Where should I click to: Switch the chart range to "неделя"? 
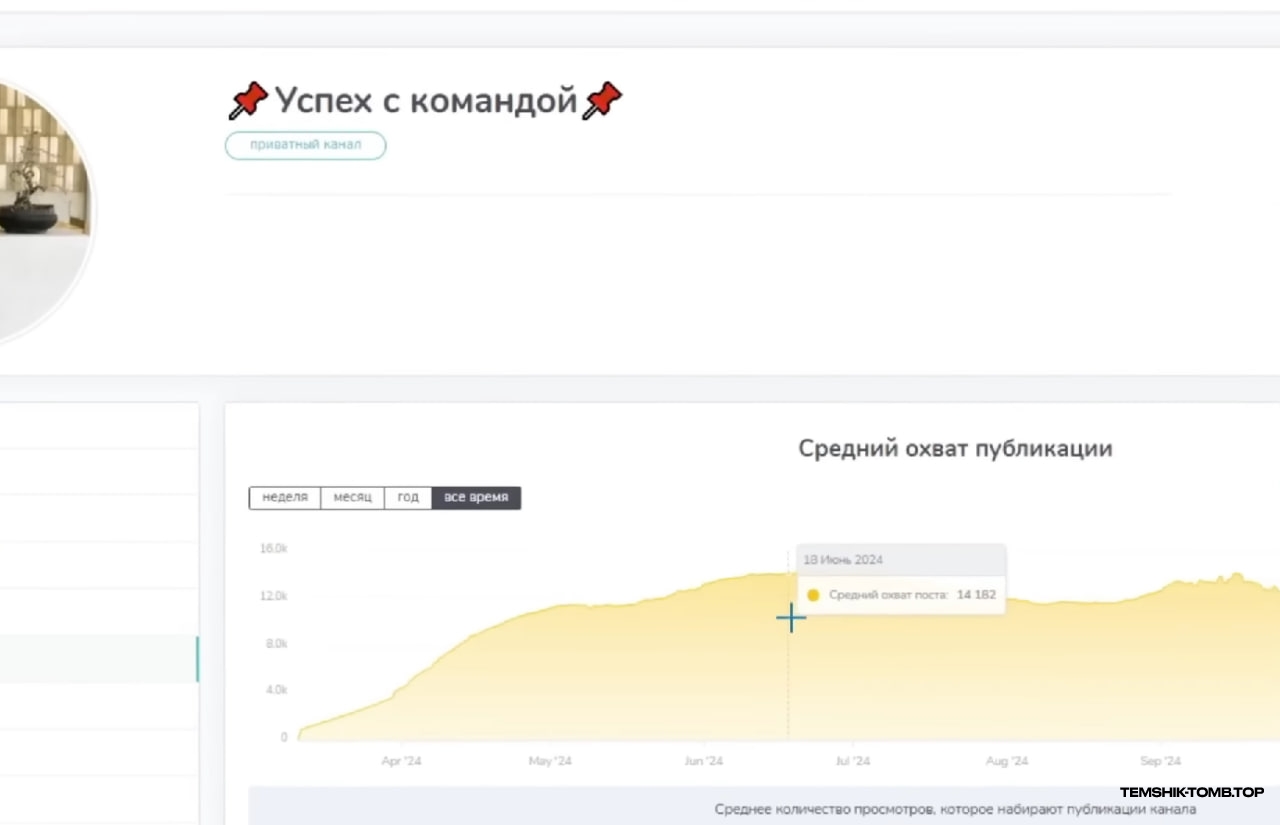pyautogui.click(x=285, y=497)
